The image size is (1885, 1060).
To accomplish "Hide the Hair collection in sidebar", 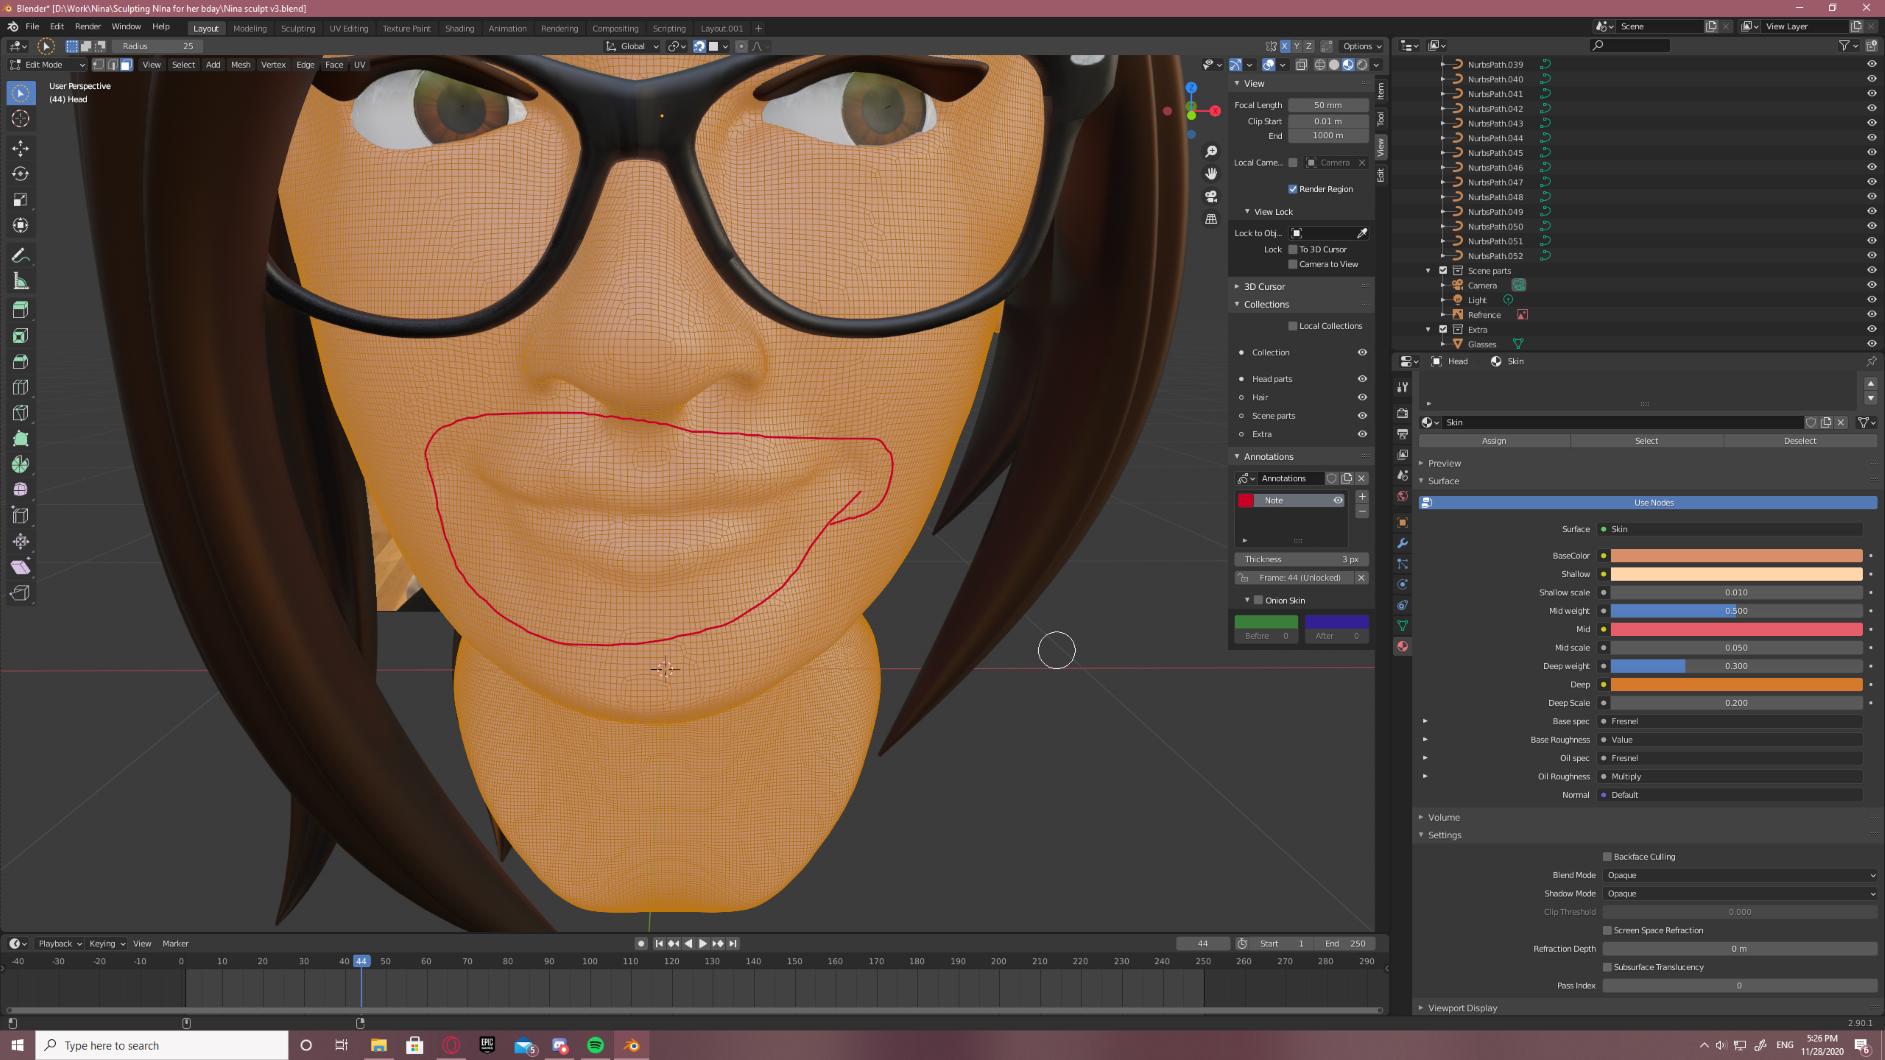I will (x=1362, y=397).
